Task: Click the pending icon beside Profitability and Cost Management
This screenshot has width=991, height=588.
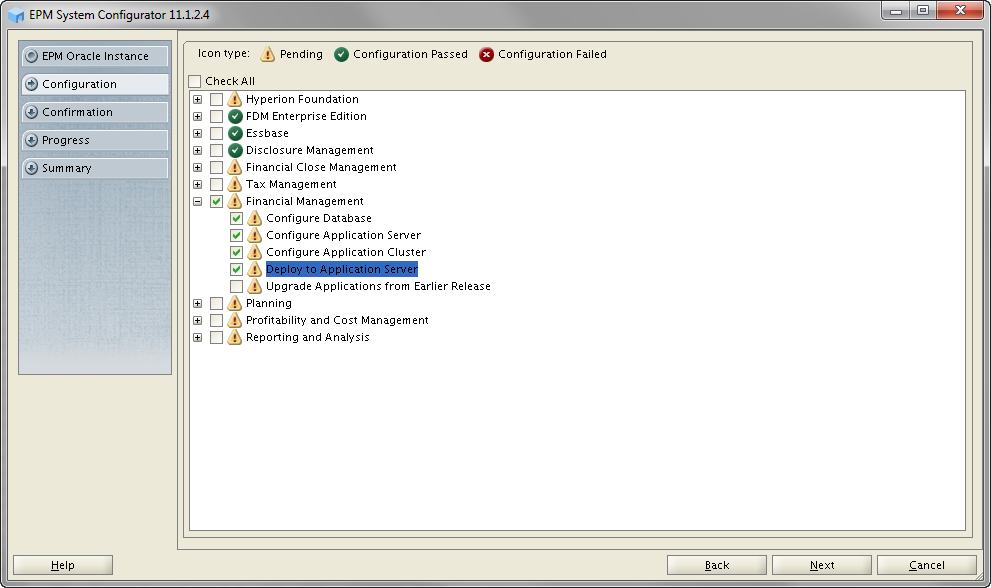Action: click(235, 321)
